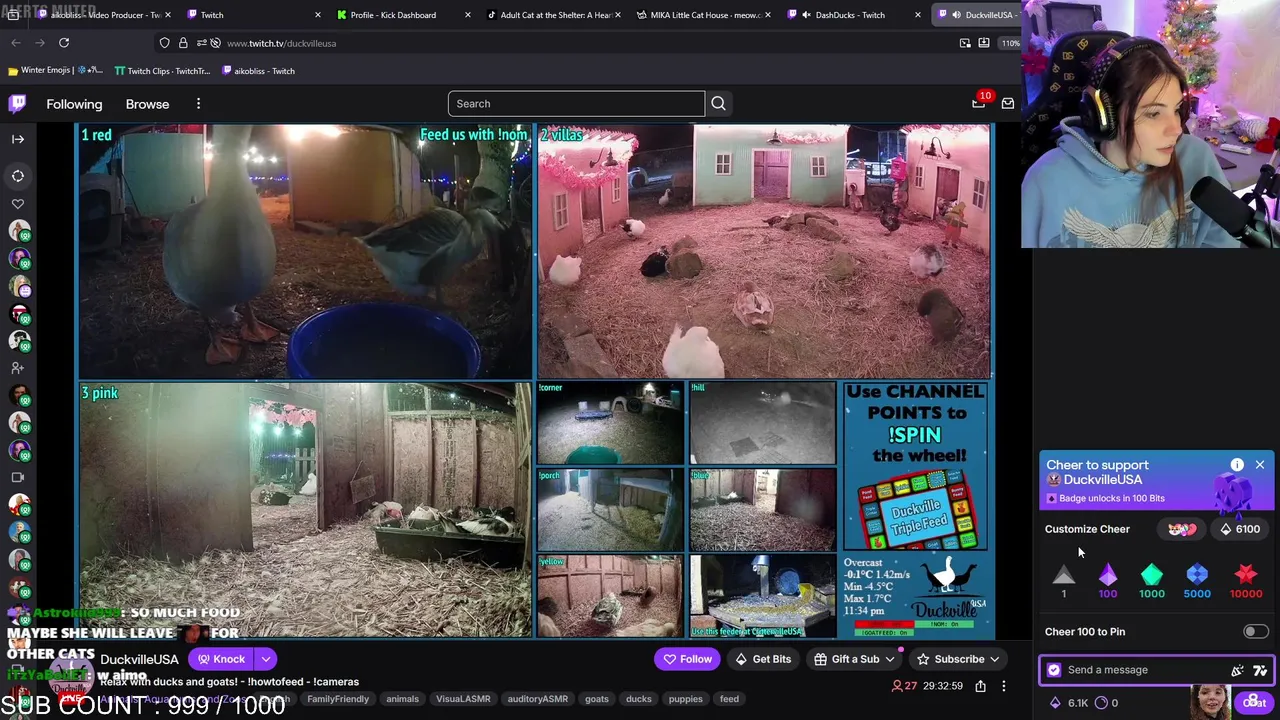
Task: Go back in browser history
Action: (16, 43)
